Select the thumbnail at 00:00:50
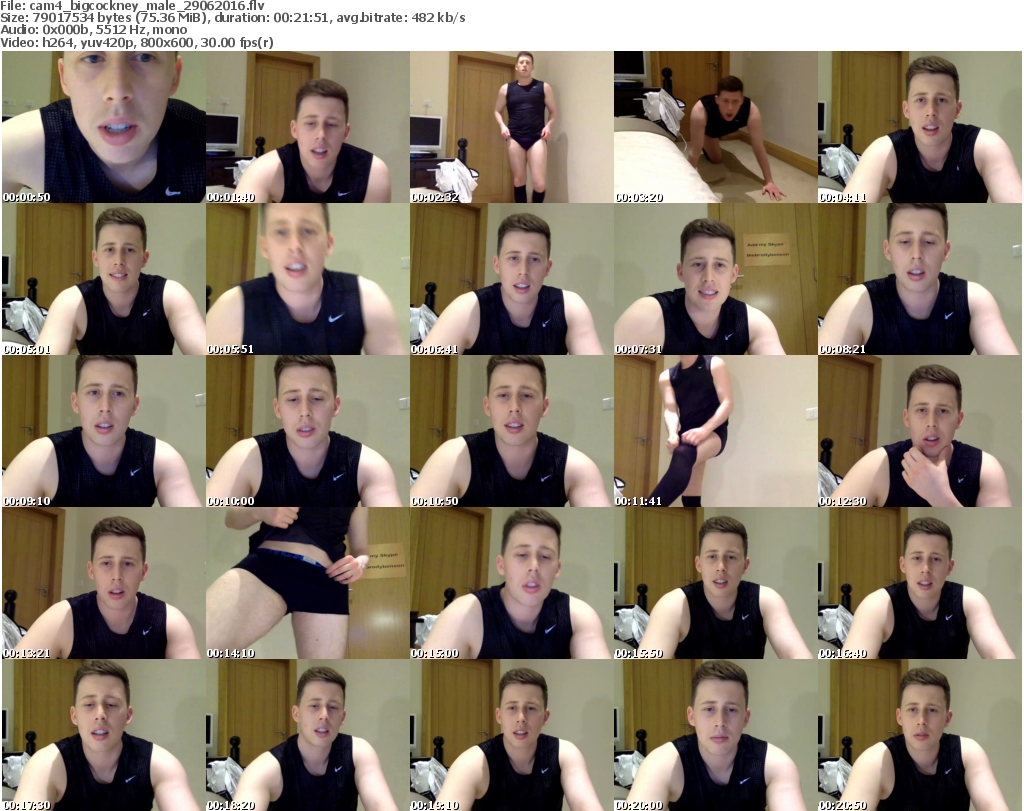Screen dimensions: 1024x811 [x=104, y=127]
